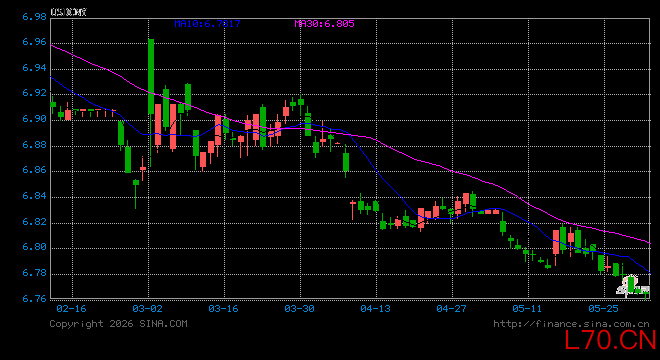660x360 pixels.
Task: Select the 04-13 date axis label
Action: [375, 309]
